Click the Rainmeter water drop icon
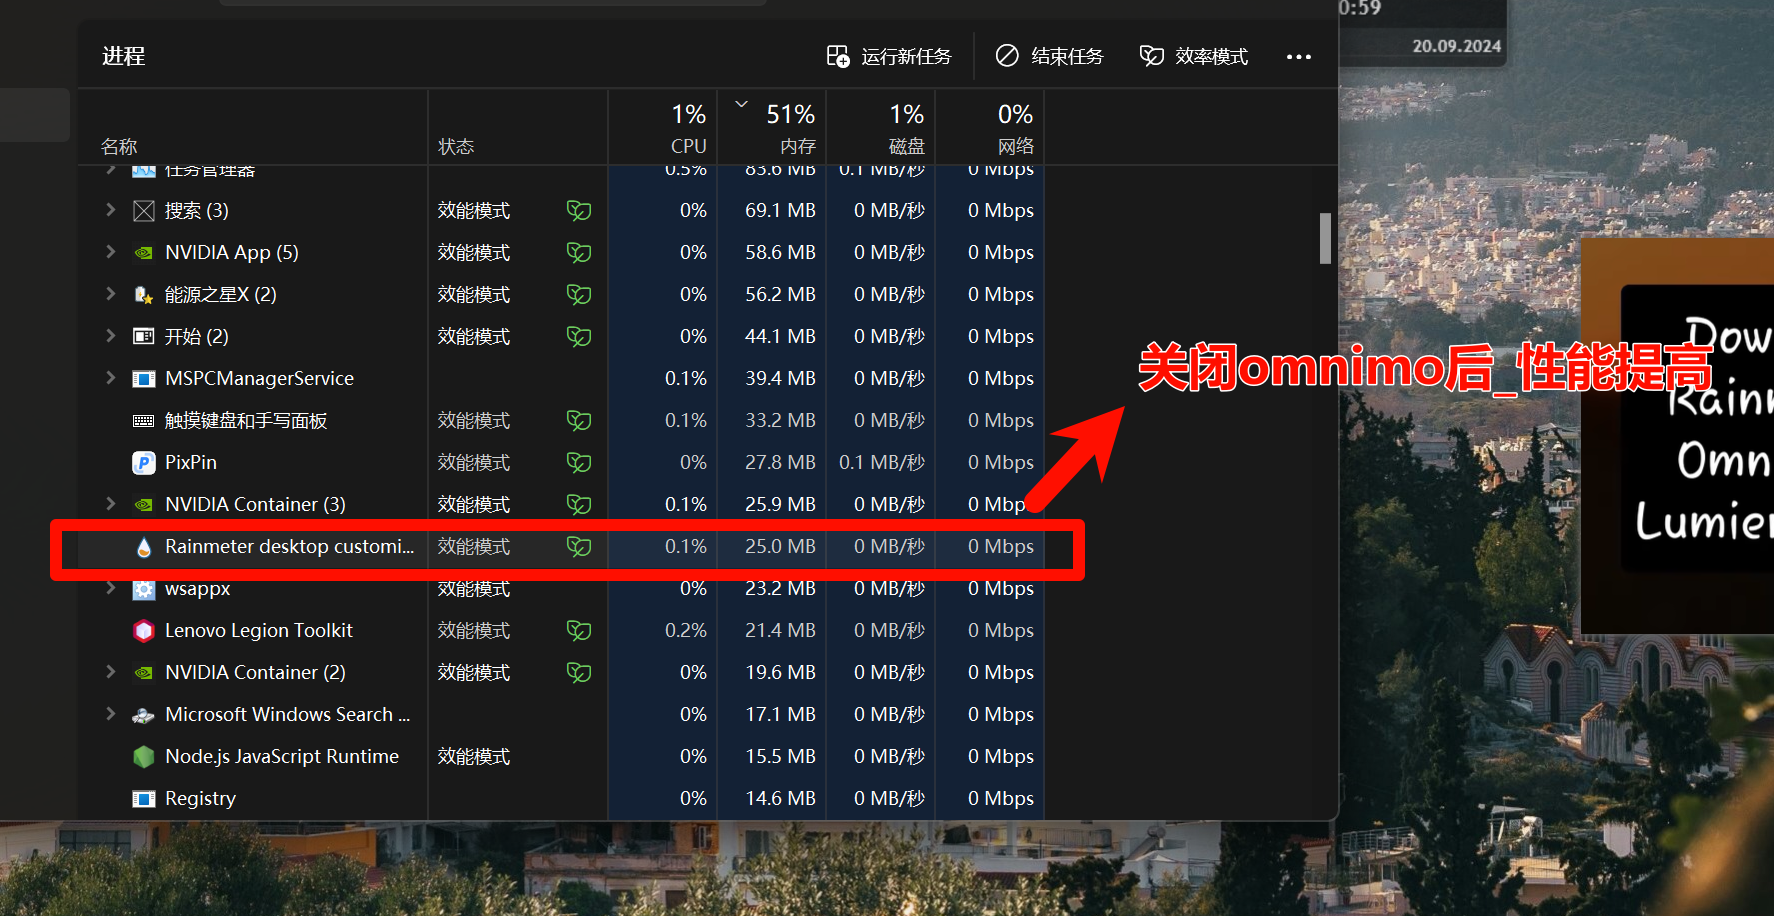The image size is (1774, 916). point(144,547)
